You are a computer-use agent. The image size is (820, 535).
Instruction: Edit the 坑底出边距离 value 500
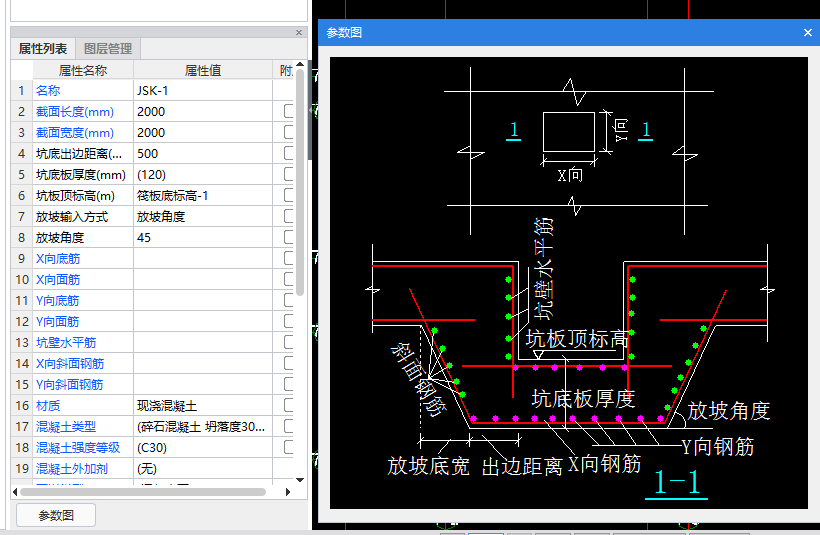[x=203, y=153]
